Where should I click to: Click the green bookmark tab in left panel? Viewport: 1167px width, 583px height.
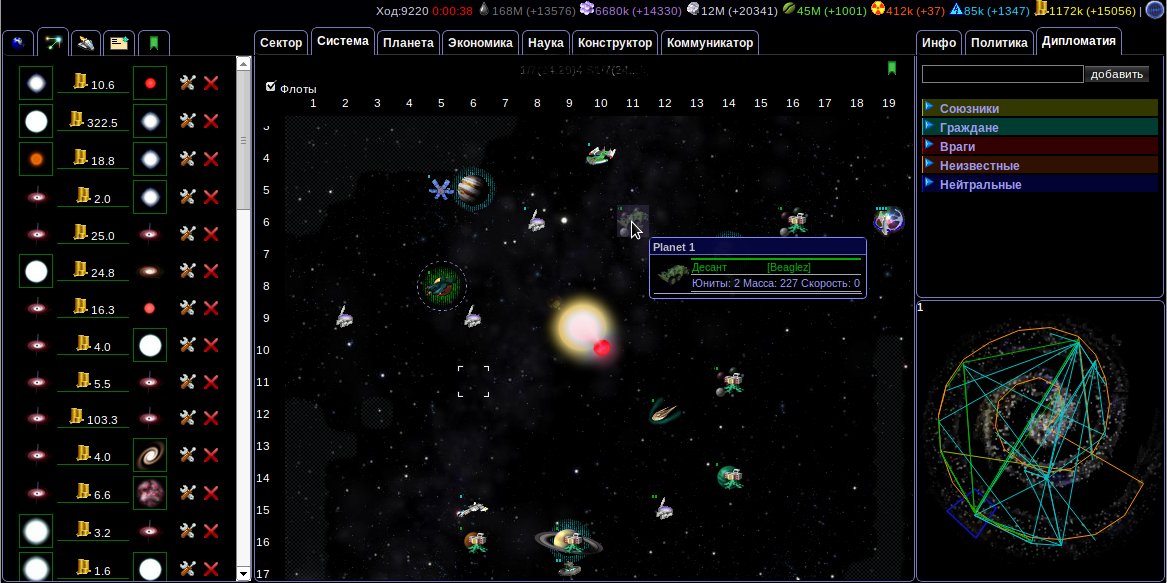tap(154, 42)
